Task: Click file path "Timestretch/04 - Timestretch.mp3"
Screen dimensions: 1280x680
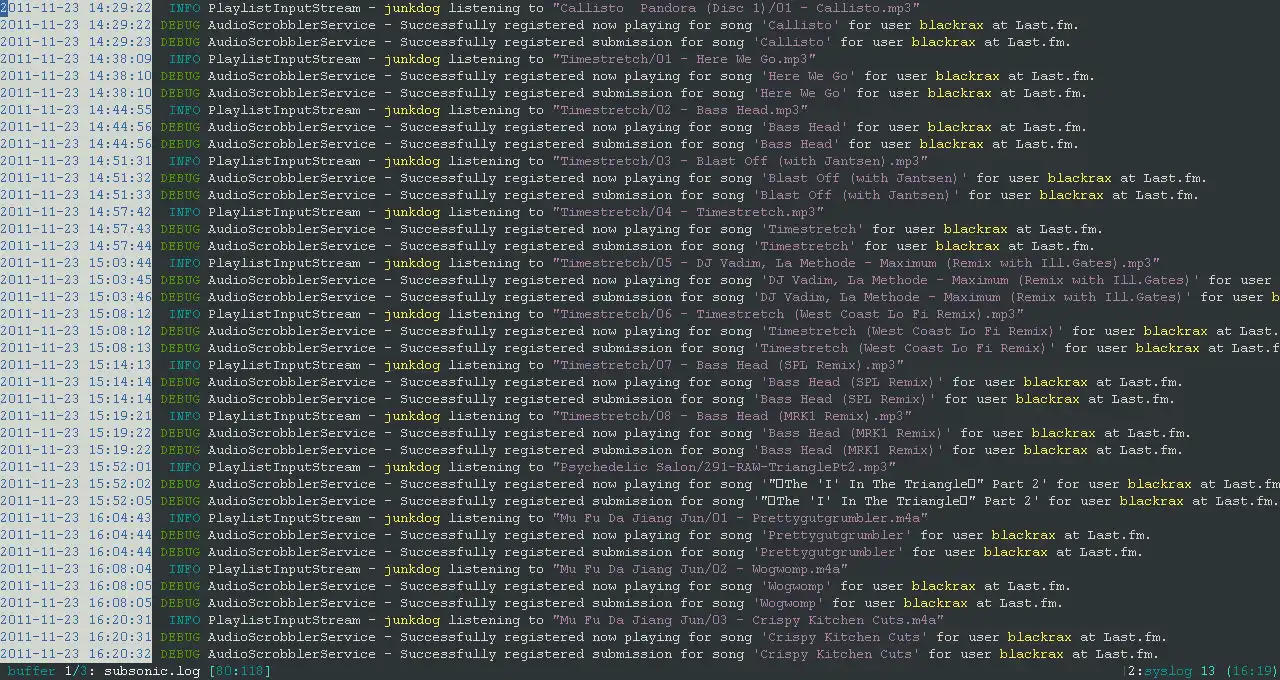Action: tap(688, 212)
